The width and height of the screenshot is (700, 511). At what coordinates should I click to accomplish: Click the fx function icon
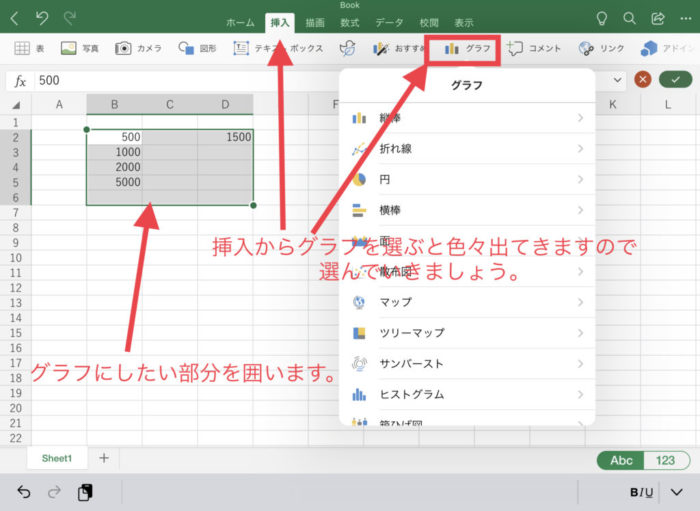pos(20,81)
